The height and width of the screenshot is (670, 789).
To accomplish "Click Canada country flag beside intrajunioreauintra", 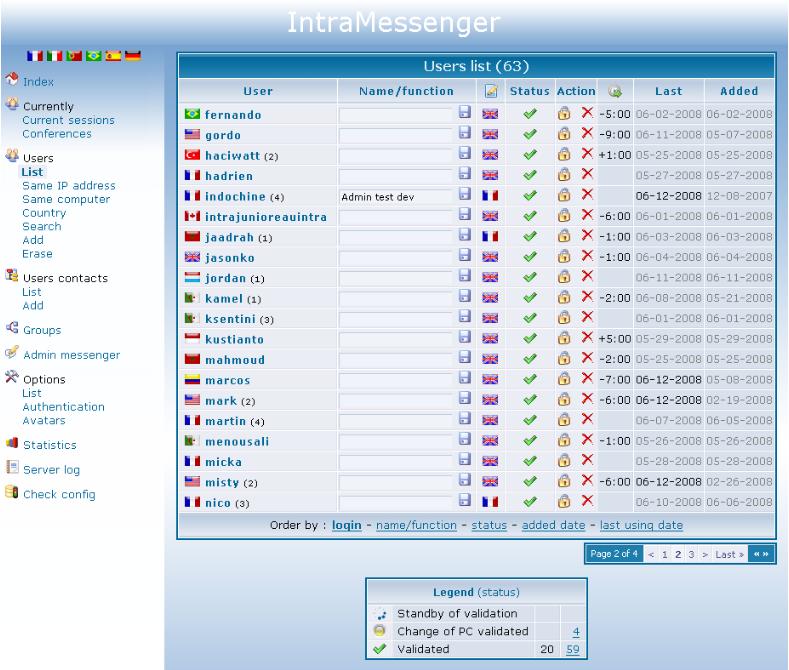I will pyautogui.click(x=192, y=216).
